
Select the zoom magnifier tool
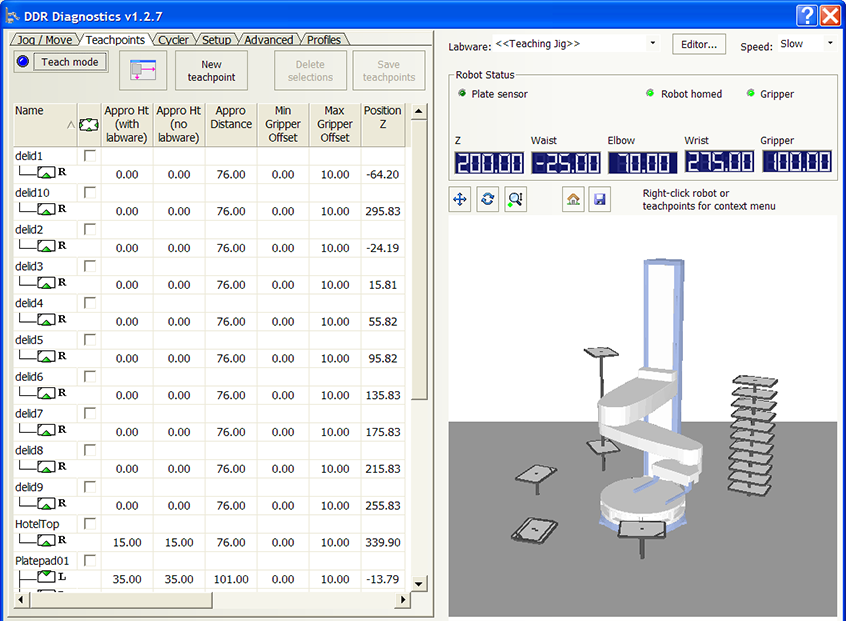coord(515,199)
